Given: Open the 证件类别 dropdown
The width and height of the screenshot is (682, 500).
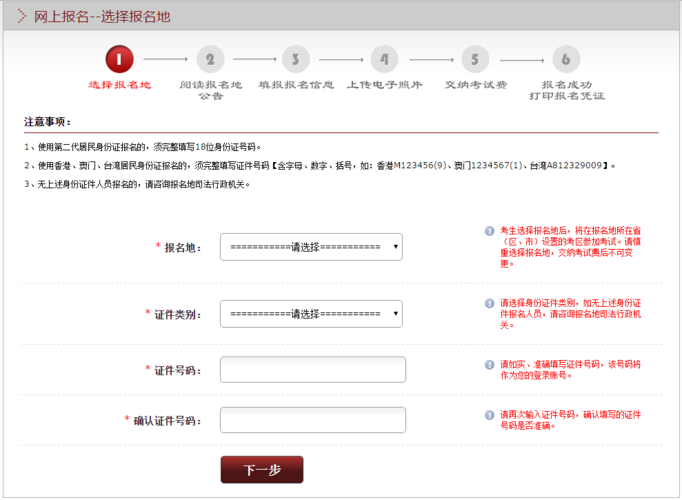Looking at the screenshot, I should click(x=311, y=314).
